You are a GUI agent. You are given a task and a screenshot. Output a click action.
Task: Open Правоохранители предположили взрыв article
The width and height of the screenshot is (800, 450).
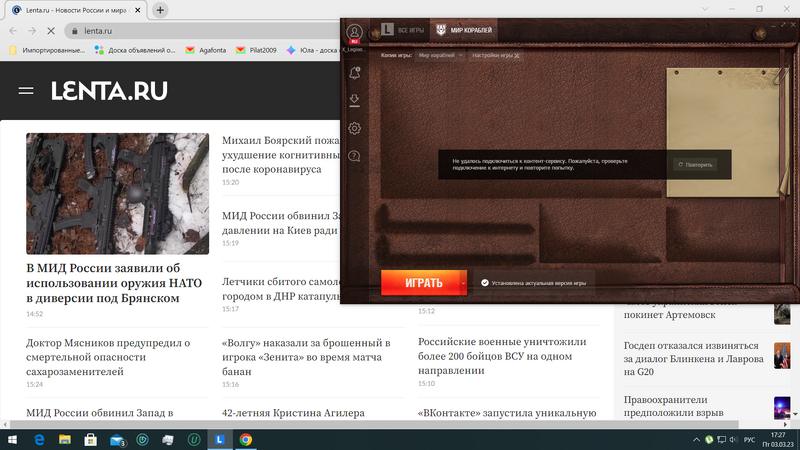click(x=673, y=406)
